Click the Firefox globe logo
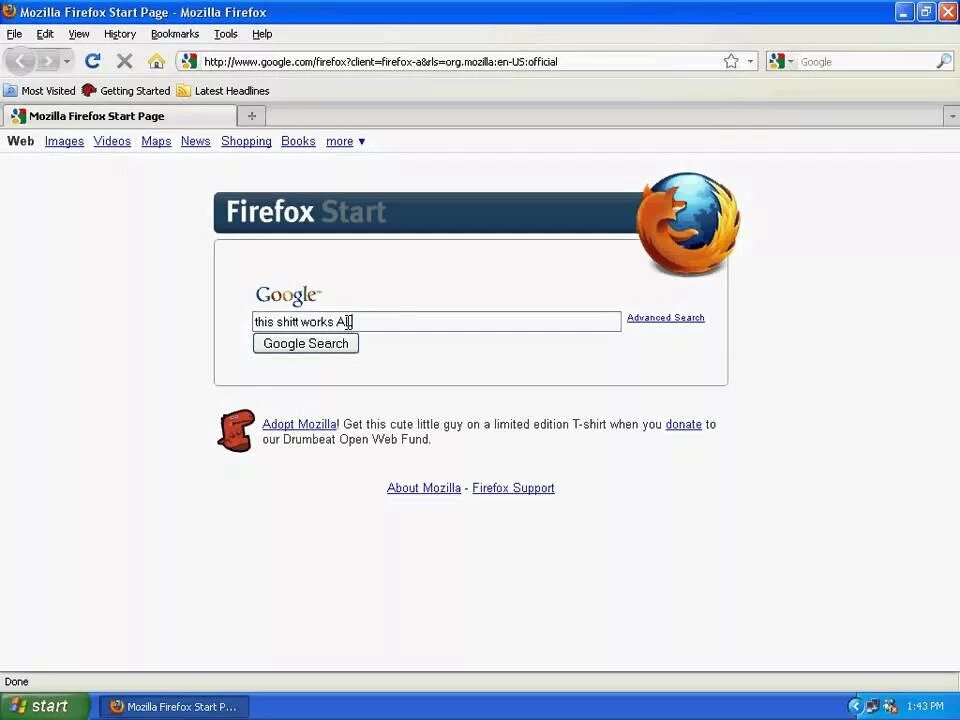The width and height of the screenshot is (960, 720). 688,223
